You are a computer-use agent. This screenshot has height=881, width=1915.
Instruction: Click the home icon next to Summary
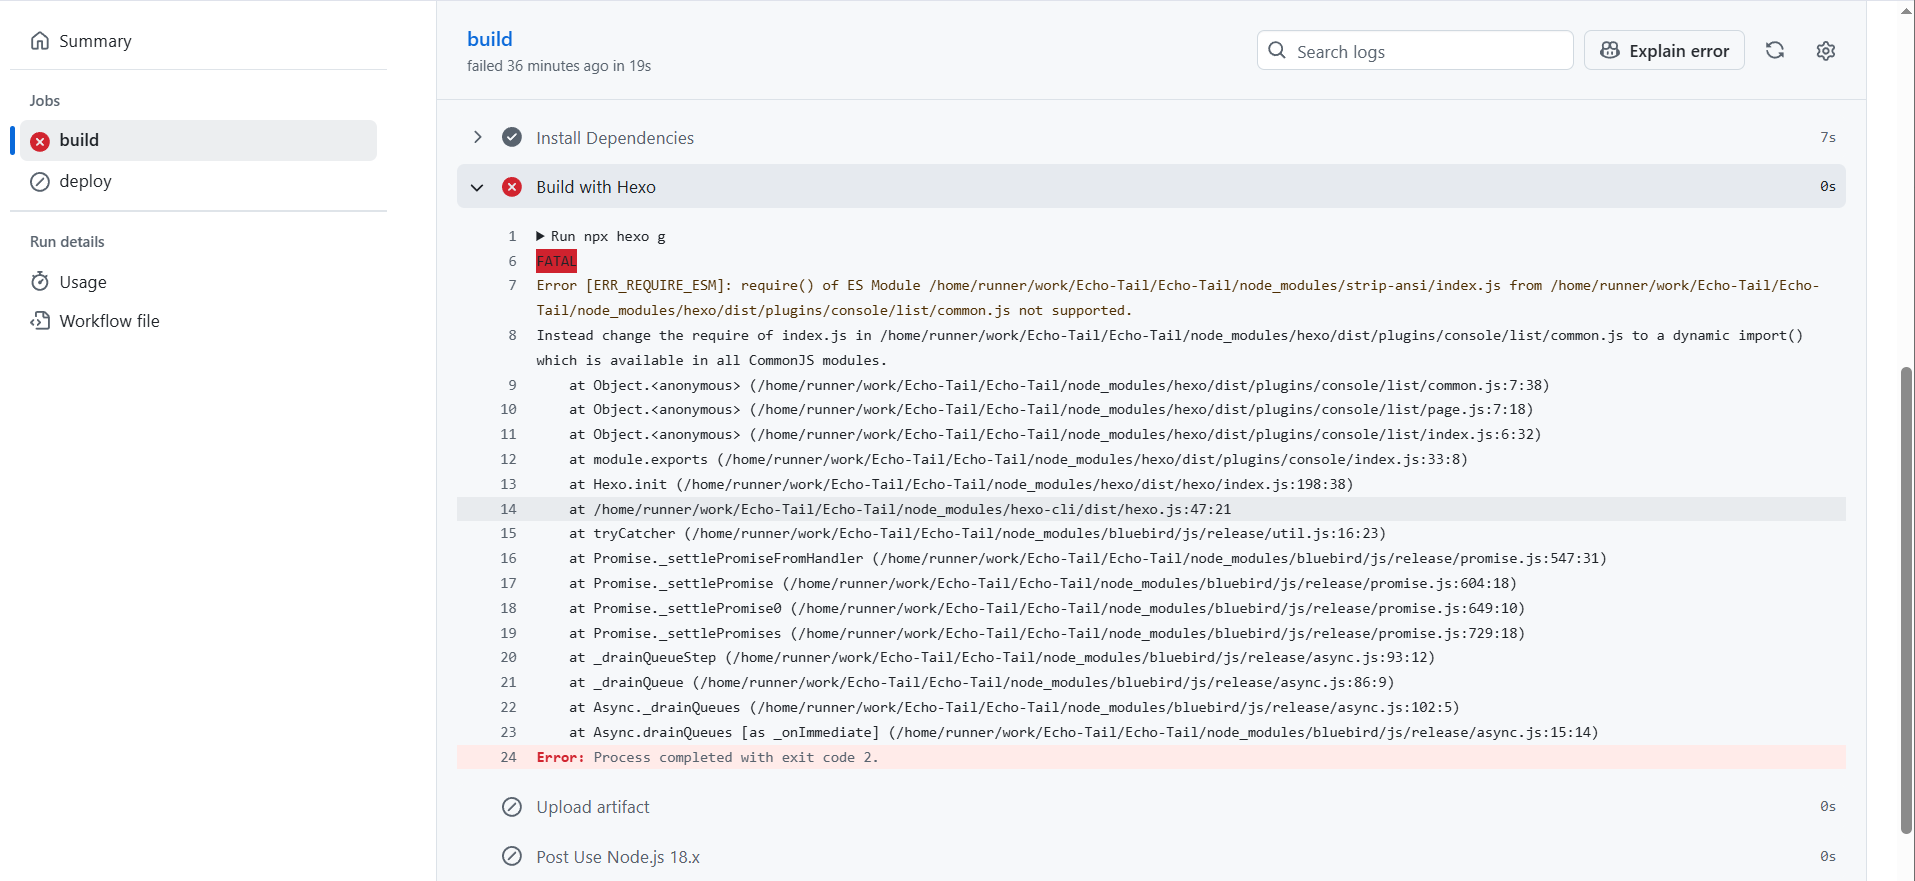(x=40, y=41)
